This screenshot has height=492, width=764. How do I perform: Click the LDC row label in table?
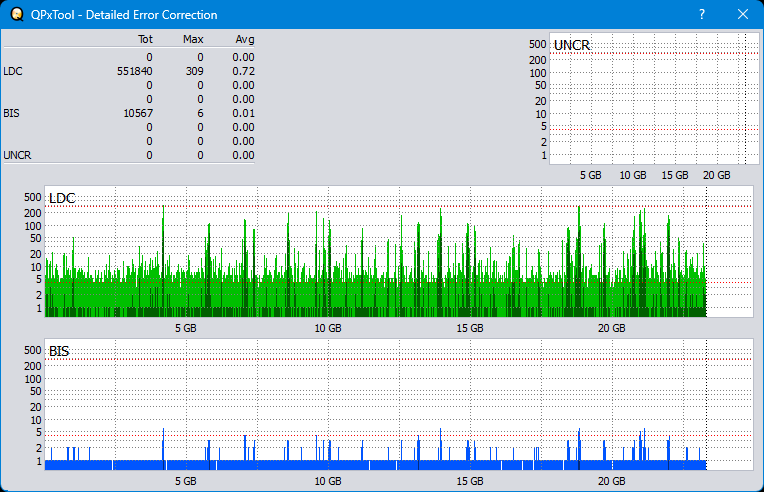13,71
